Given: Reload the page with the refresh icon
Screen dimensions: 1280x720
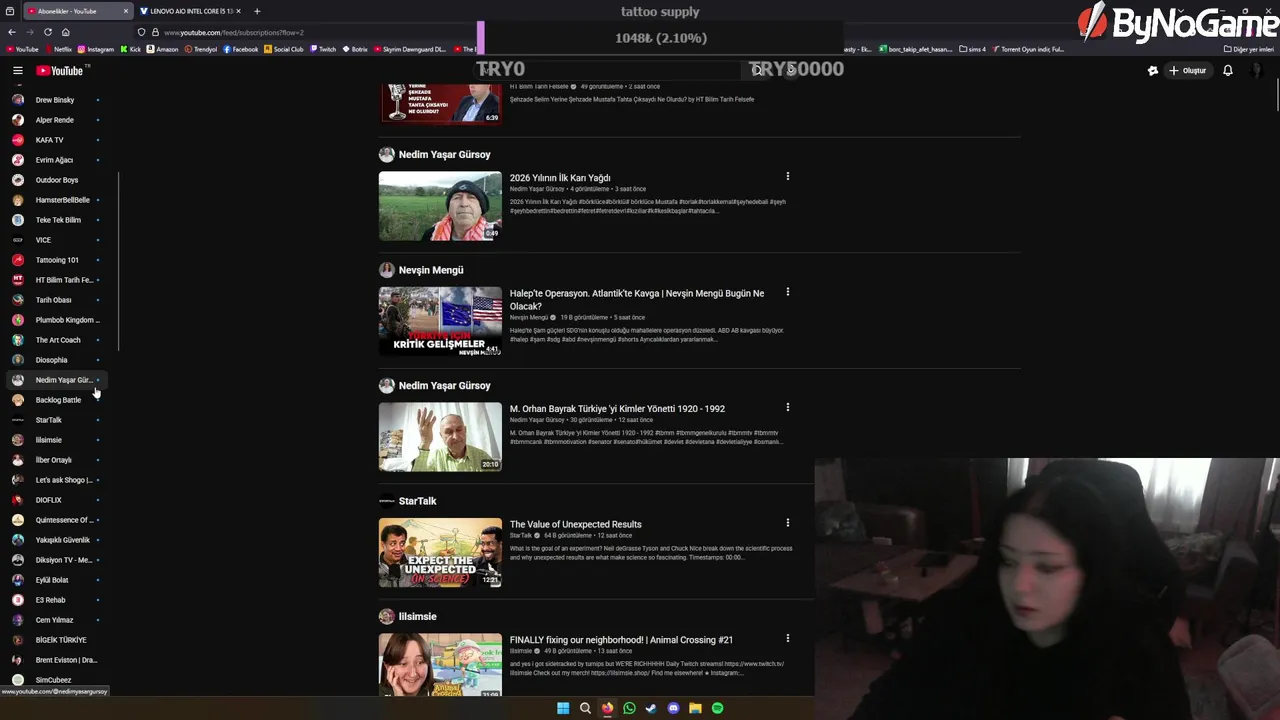Looking at the screenshot, I should [47, 32].
